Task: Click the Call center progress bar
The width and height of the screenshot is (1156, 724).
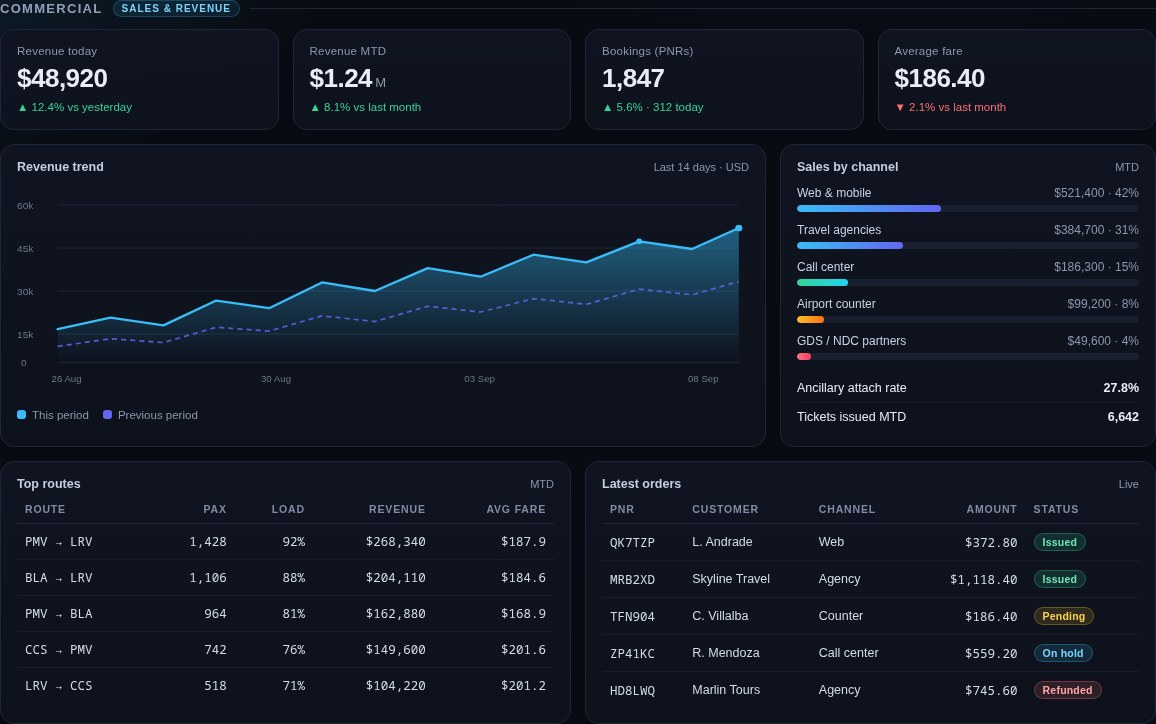Action: [967, 282]
